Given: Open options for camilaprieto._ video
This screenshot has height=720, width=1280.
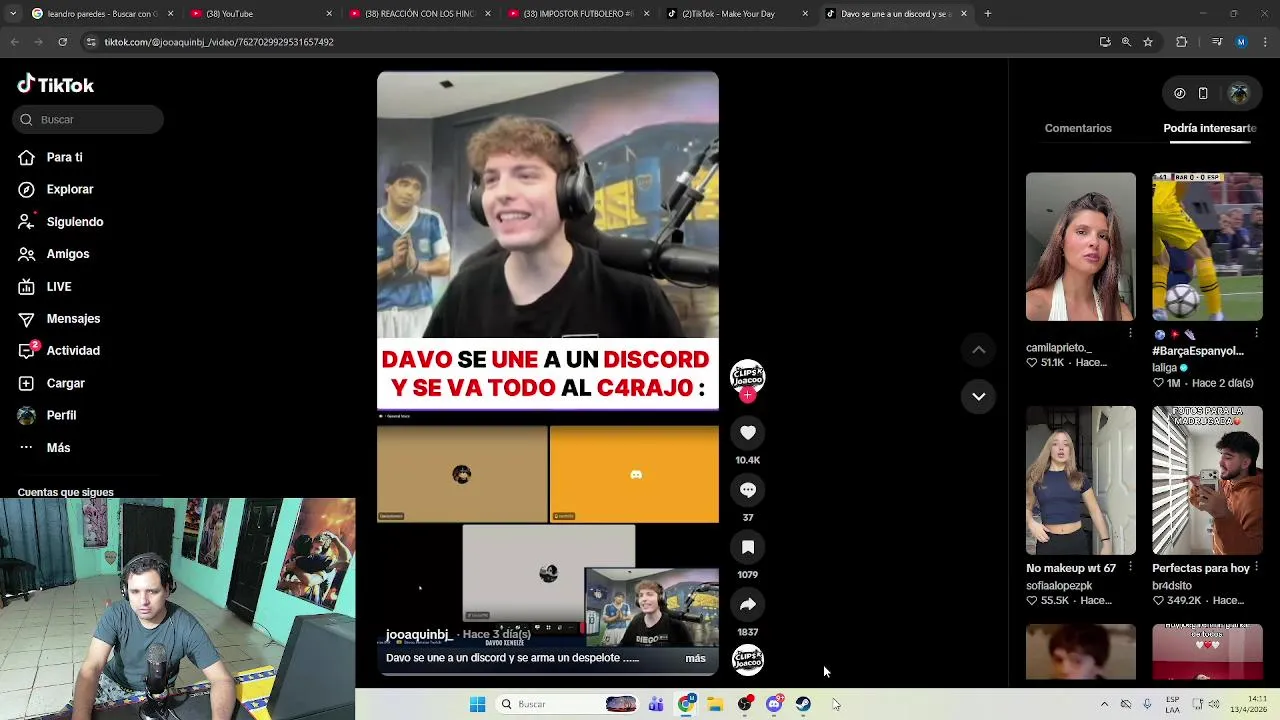Looking at the screenshot, I should [1130, 333].
